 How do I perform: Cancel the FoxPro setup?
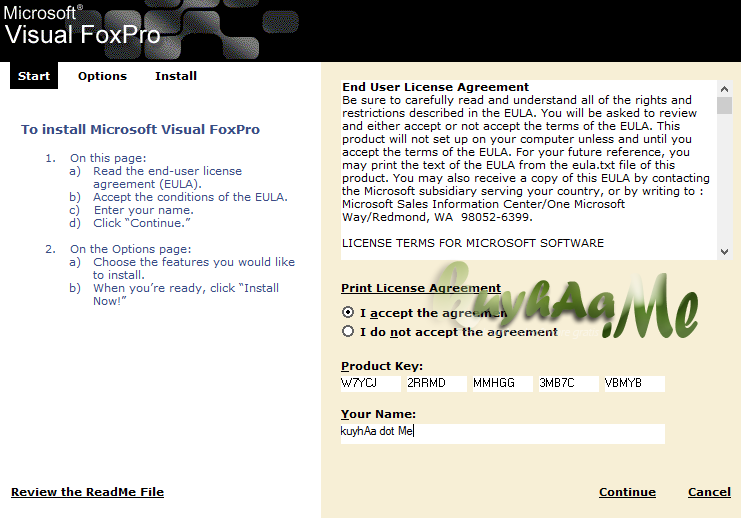coord(709,492)
